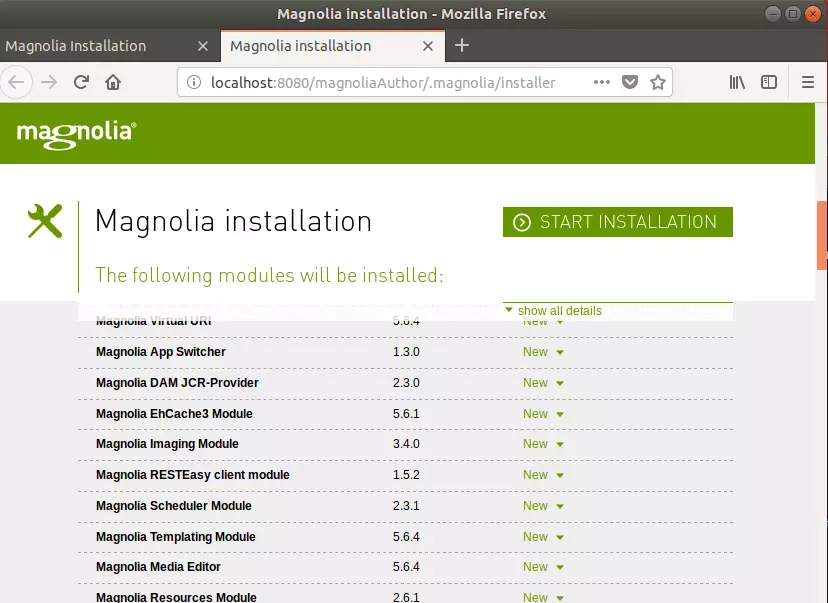The image size is (828, 603).
Task: Click the 'Magnolia installation' page heading
Action: point(233,221)
